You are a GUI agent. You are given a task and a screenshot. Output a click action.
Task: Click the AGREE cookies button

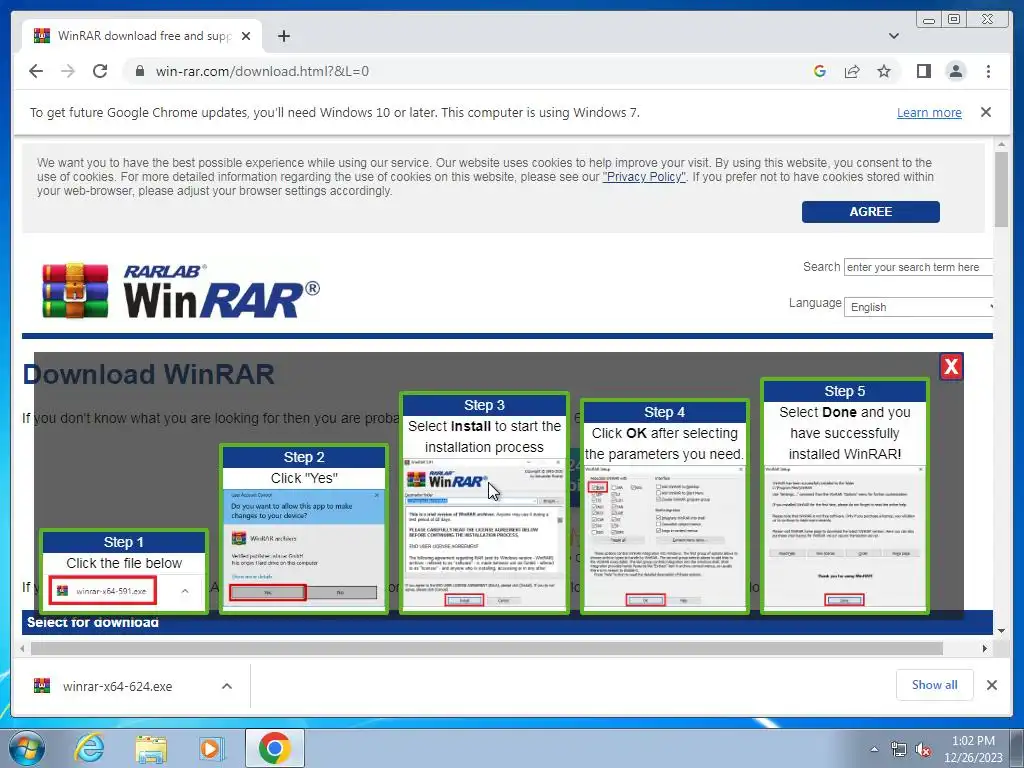(x=871, y=212)
